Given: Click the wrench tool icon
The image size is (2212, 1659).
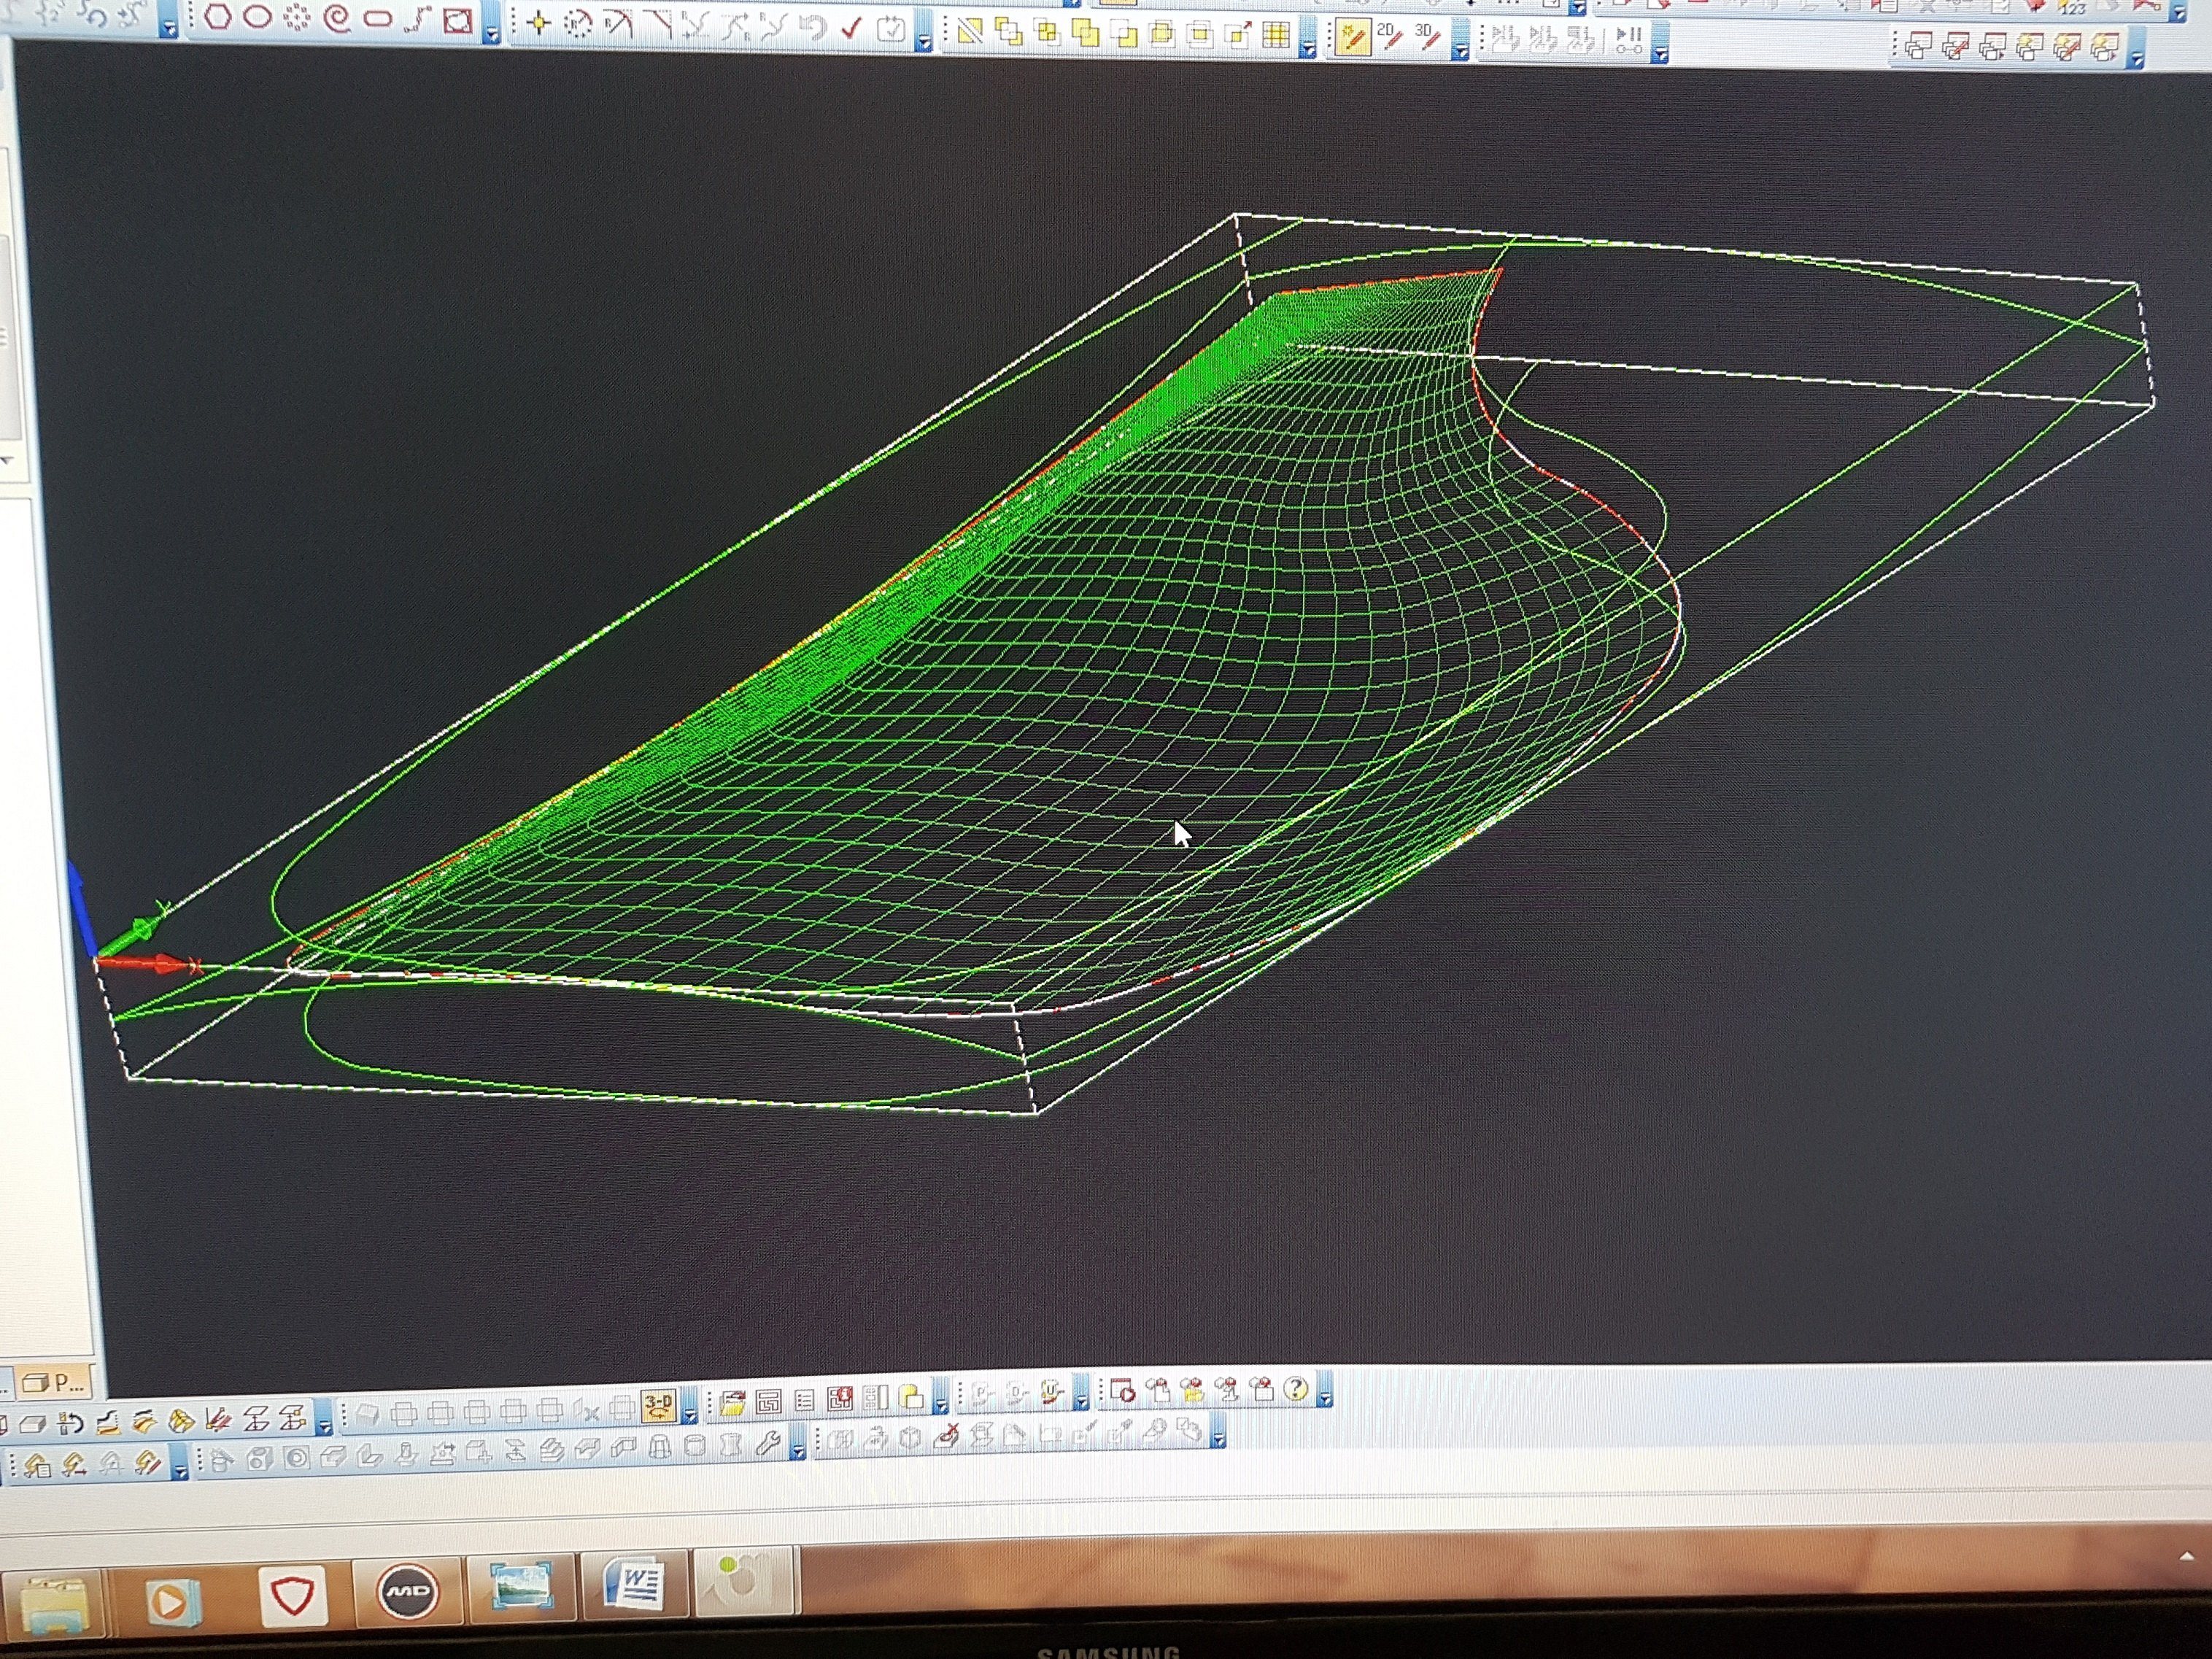Looking at the screenshot, I should point(768,1443).
